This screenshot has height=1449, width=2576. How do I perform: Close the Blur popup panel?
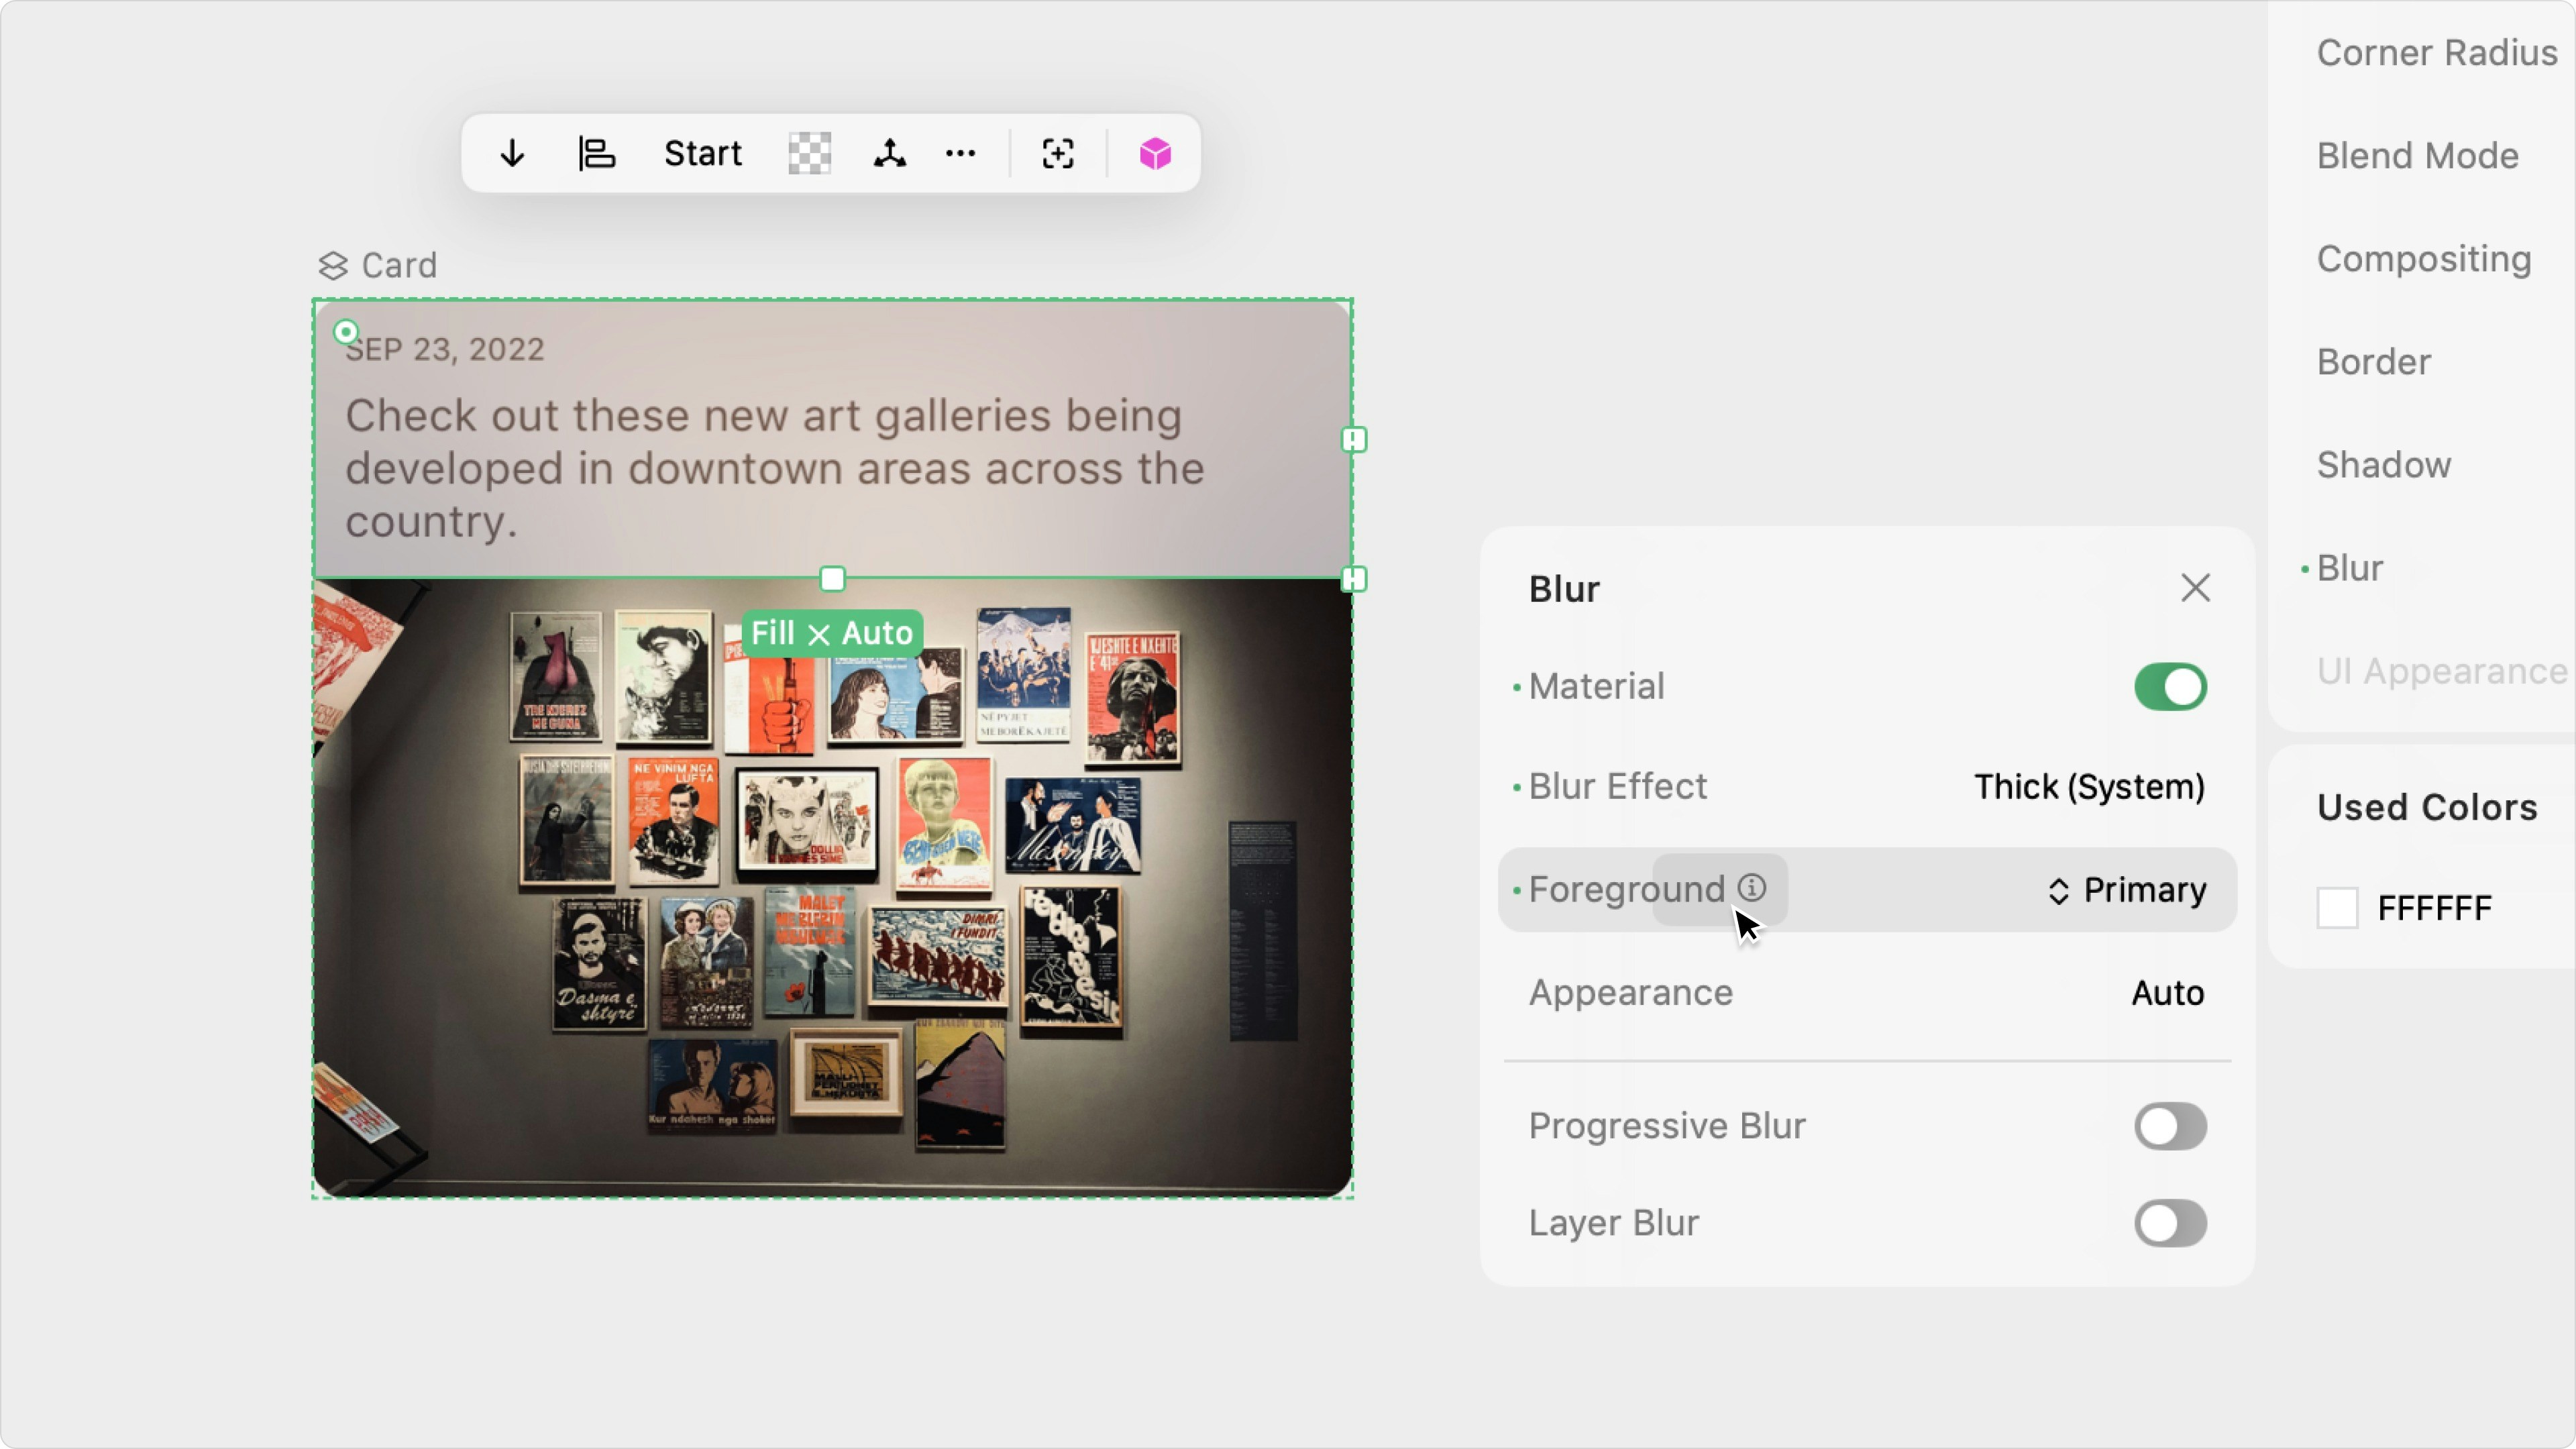click(2195, 588)
